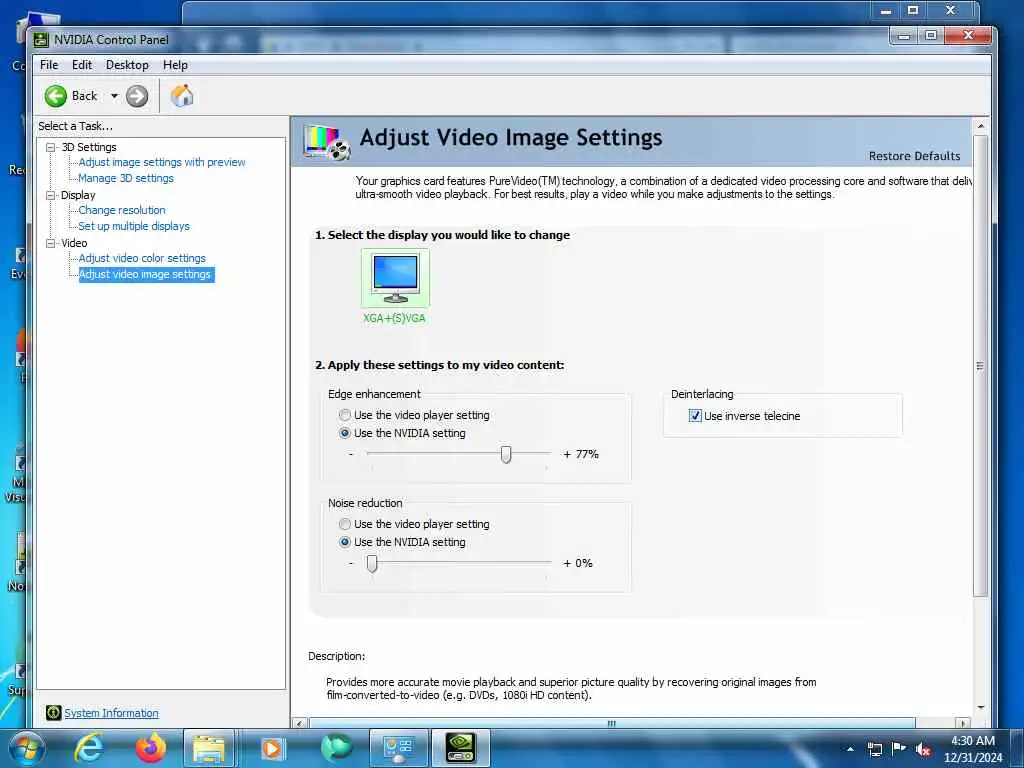Show hidden tray icons arrow
1024x768 pixels.
coord(850,749)
